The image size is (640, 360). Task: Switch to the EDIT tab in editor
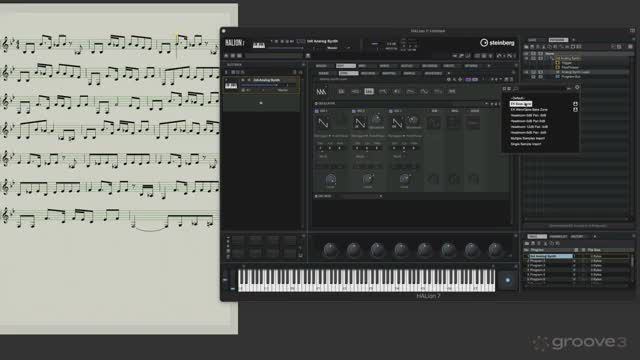345,66
